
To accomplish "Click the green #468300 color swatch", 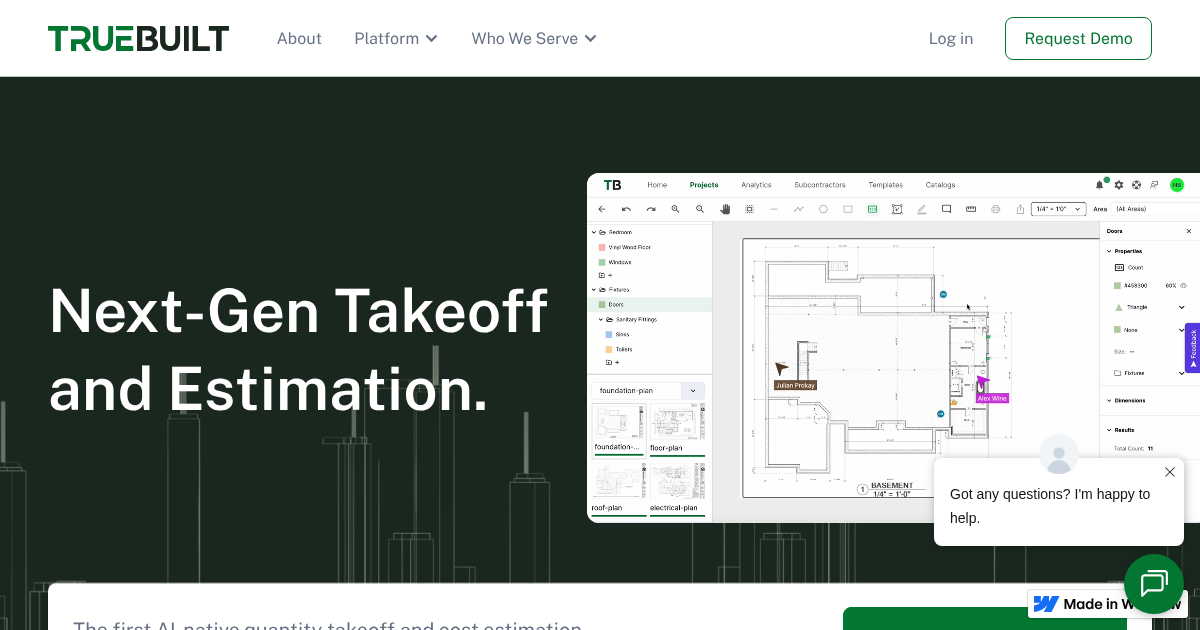I will point(1117,285).
